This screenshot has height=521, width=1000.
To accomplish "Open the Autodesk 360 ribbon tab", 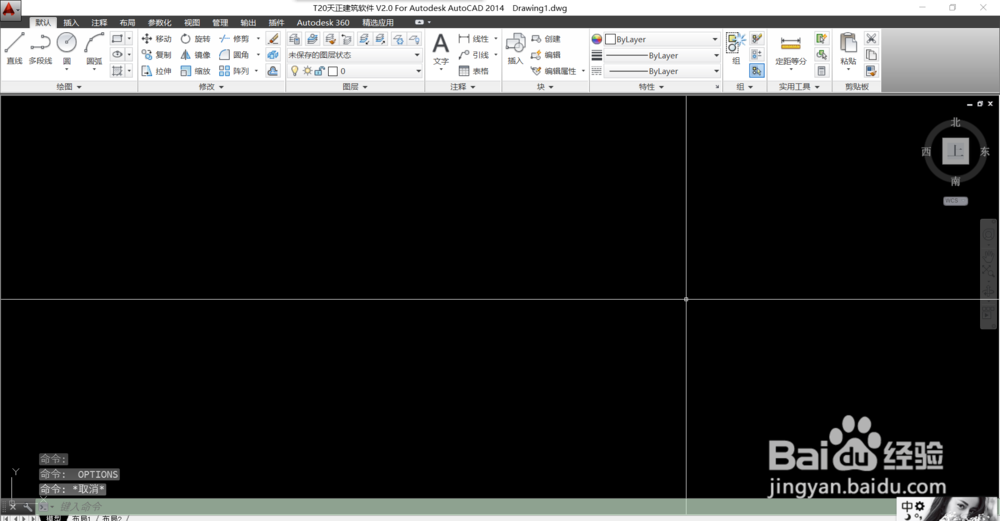I will coord(323,22).
